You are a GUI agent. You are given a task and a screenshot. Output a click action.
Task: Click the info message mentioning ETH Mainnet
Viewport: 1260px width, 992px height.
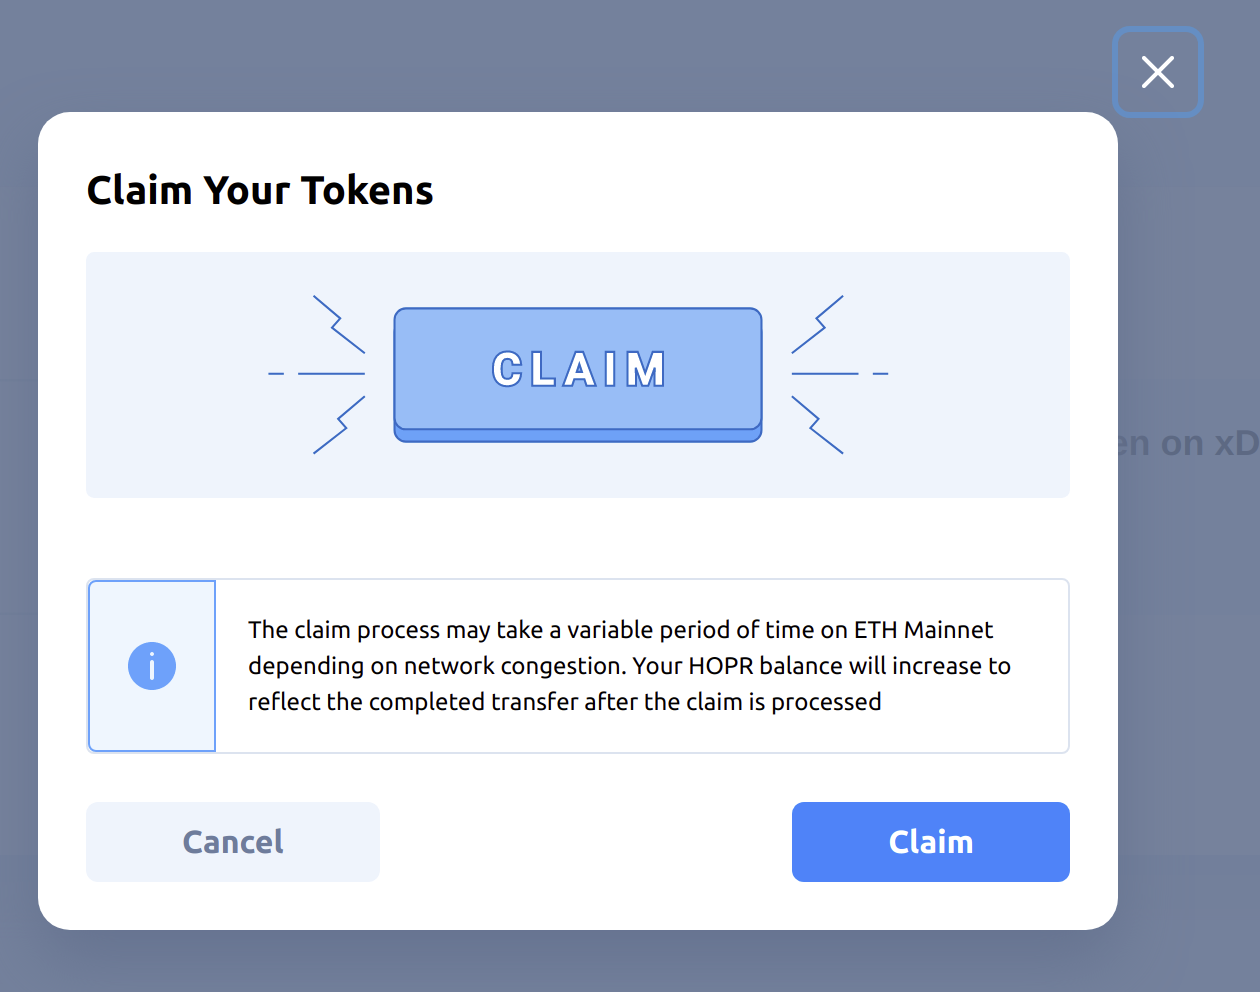[x=630, y=666]
